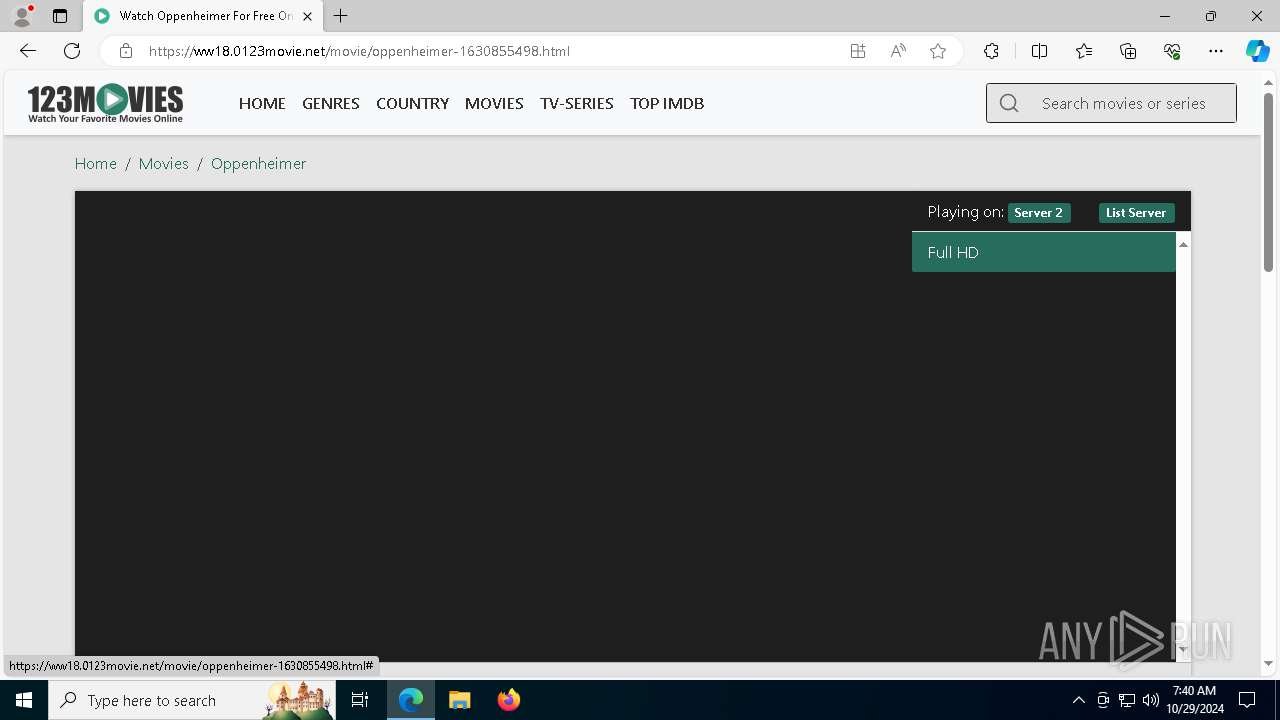Click the Windows taskbar search box

(191, 700)
